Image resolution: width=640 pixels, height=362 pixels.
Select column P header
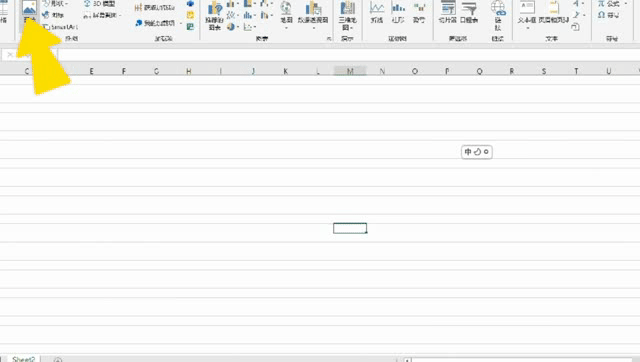(447, 71)
